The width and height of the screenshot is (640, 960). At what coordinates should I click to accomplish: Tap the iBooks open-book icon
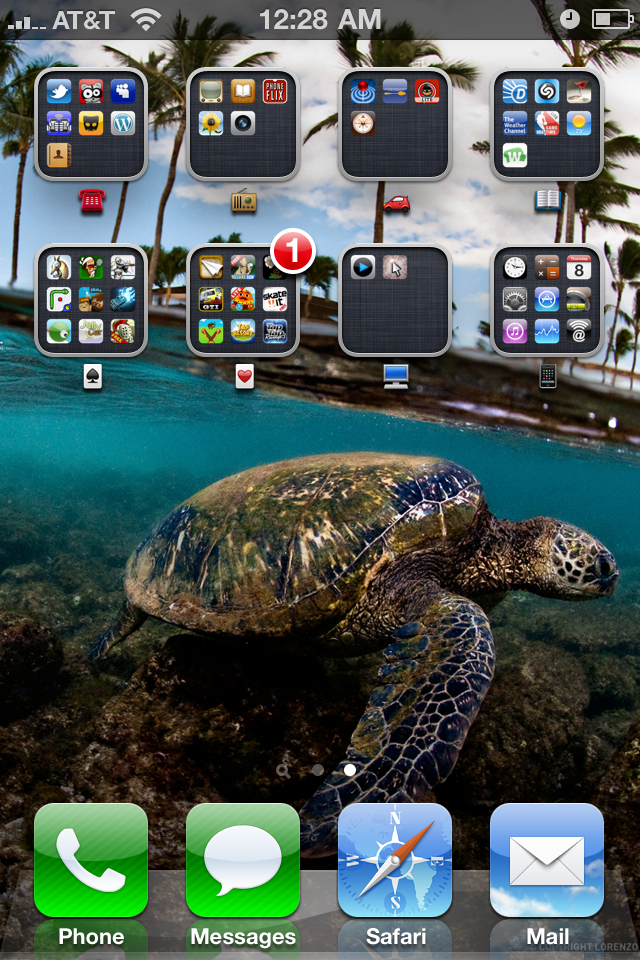click(243, 92)
